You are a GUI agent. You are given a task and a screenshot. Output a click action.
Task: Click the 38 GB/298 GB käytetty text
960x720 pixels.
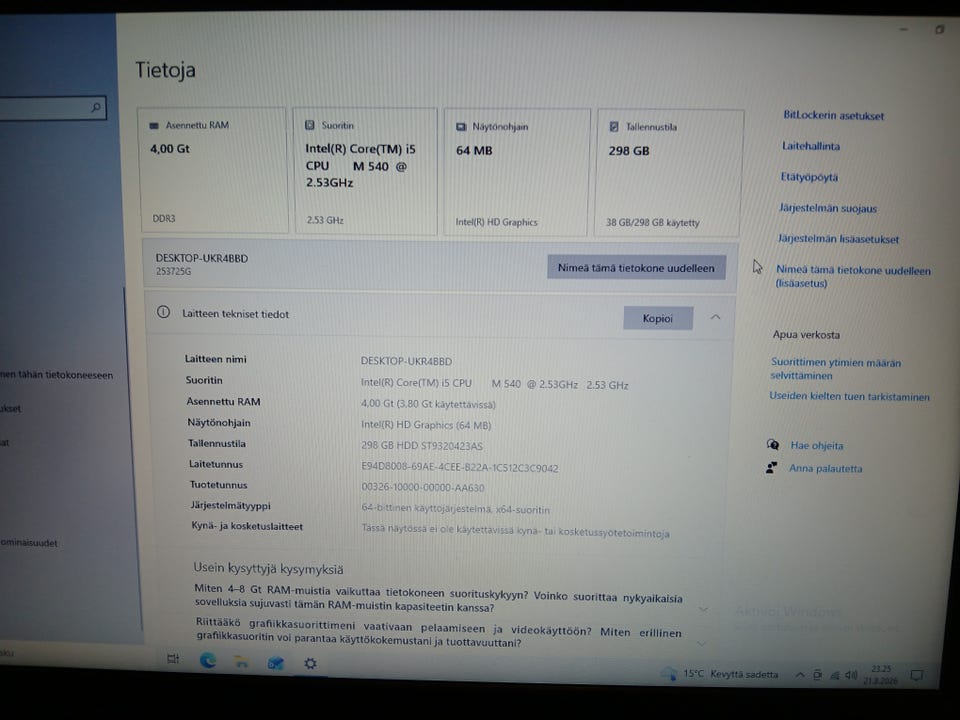click(x=652, y=222)
